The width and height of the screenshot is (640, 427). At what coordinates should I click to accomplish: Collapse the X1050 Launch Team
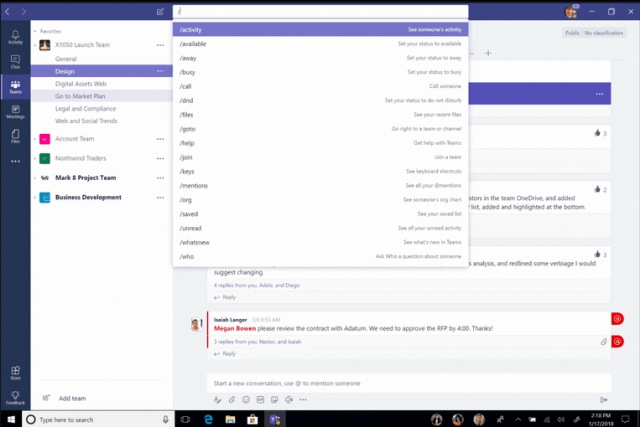click(x=35, y=45)
